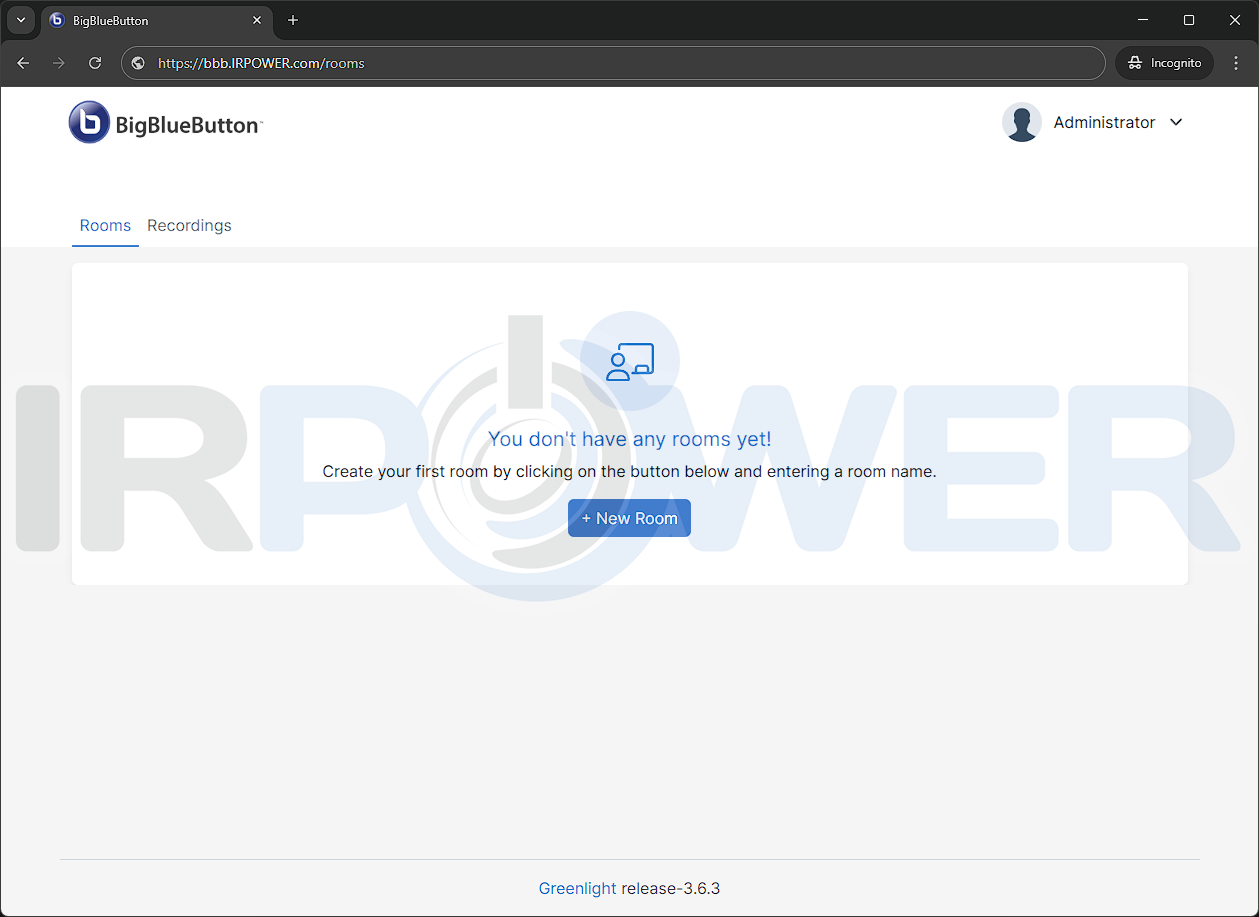Open the browser tab search chevron
Screen dimensions: 1259x917
pos(20,20)
